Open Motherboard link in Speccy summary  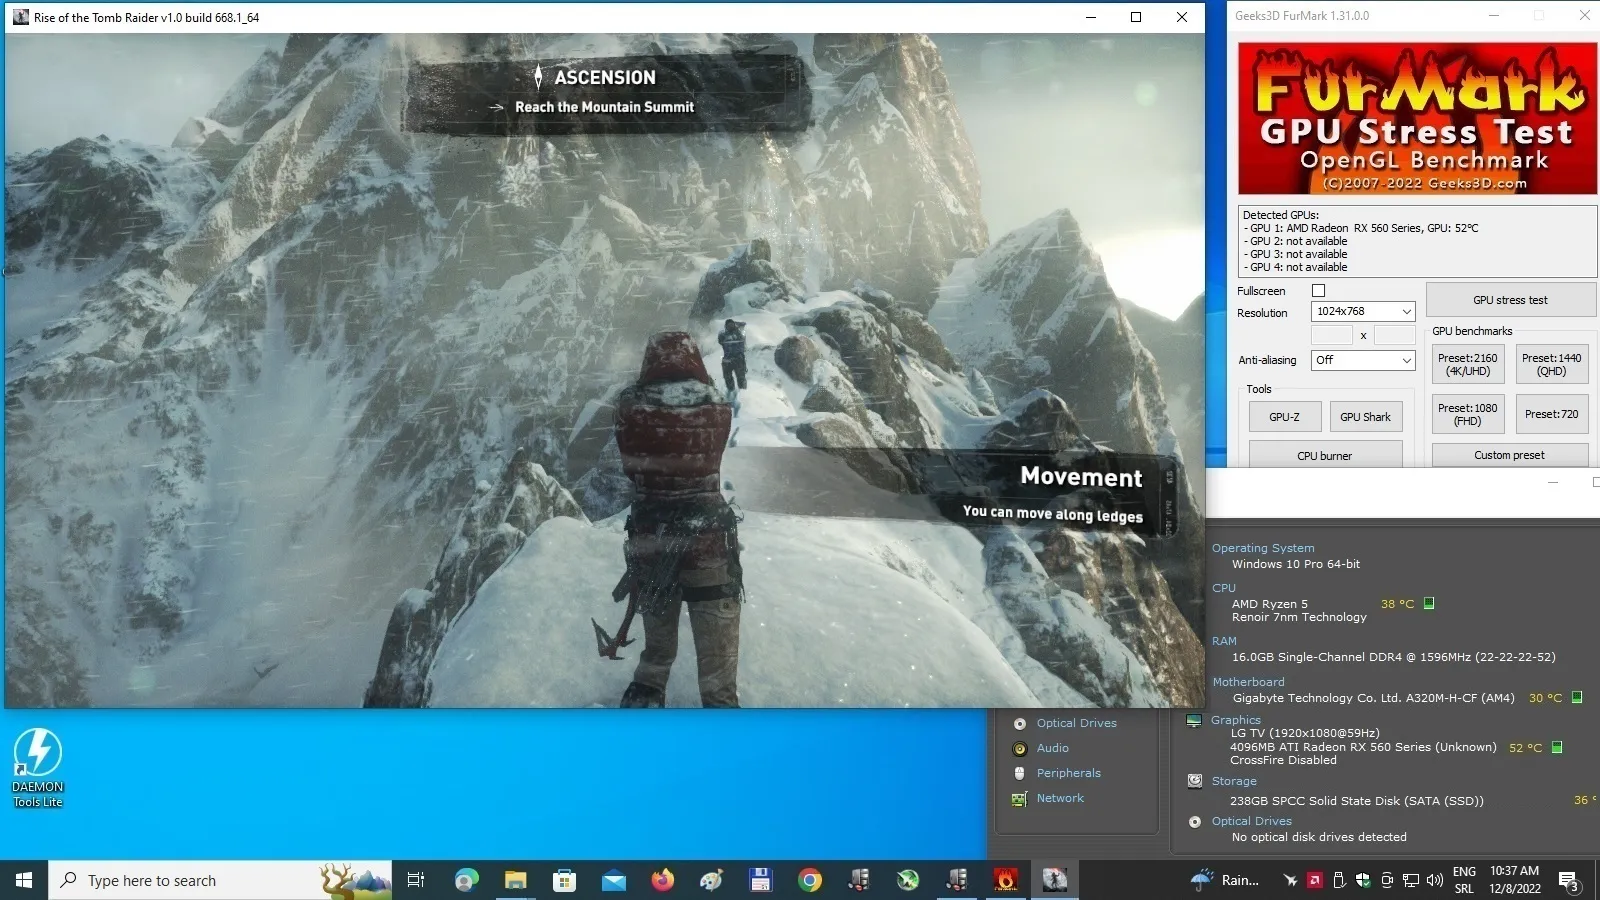click(x=1248, y=682)
